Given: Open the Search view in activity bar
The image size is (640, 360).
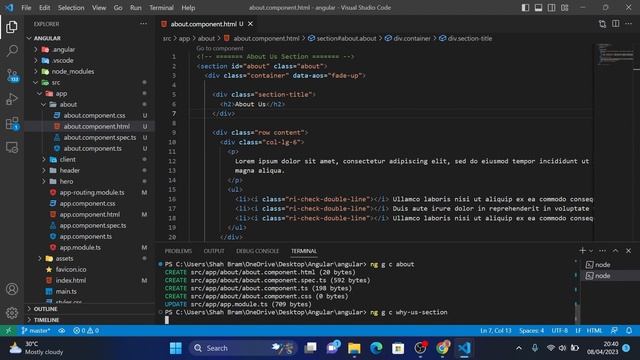Looking at the screenshot, I should coord(12,51).
